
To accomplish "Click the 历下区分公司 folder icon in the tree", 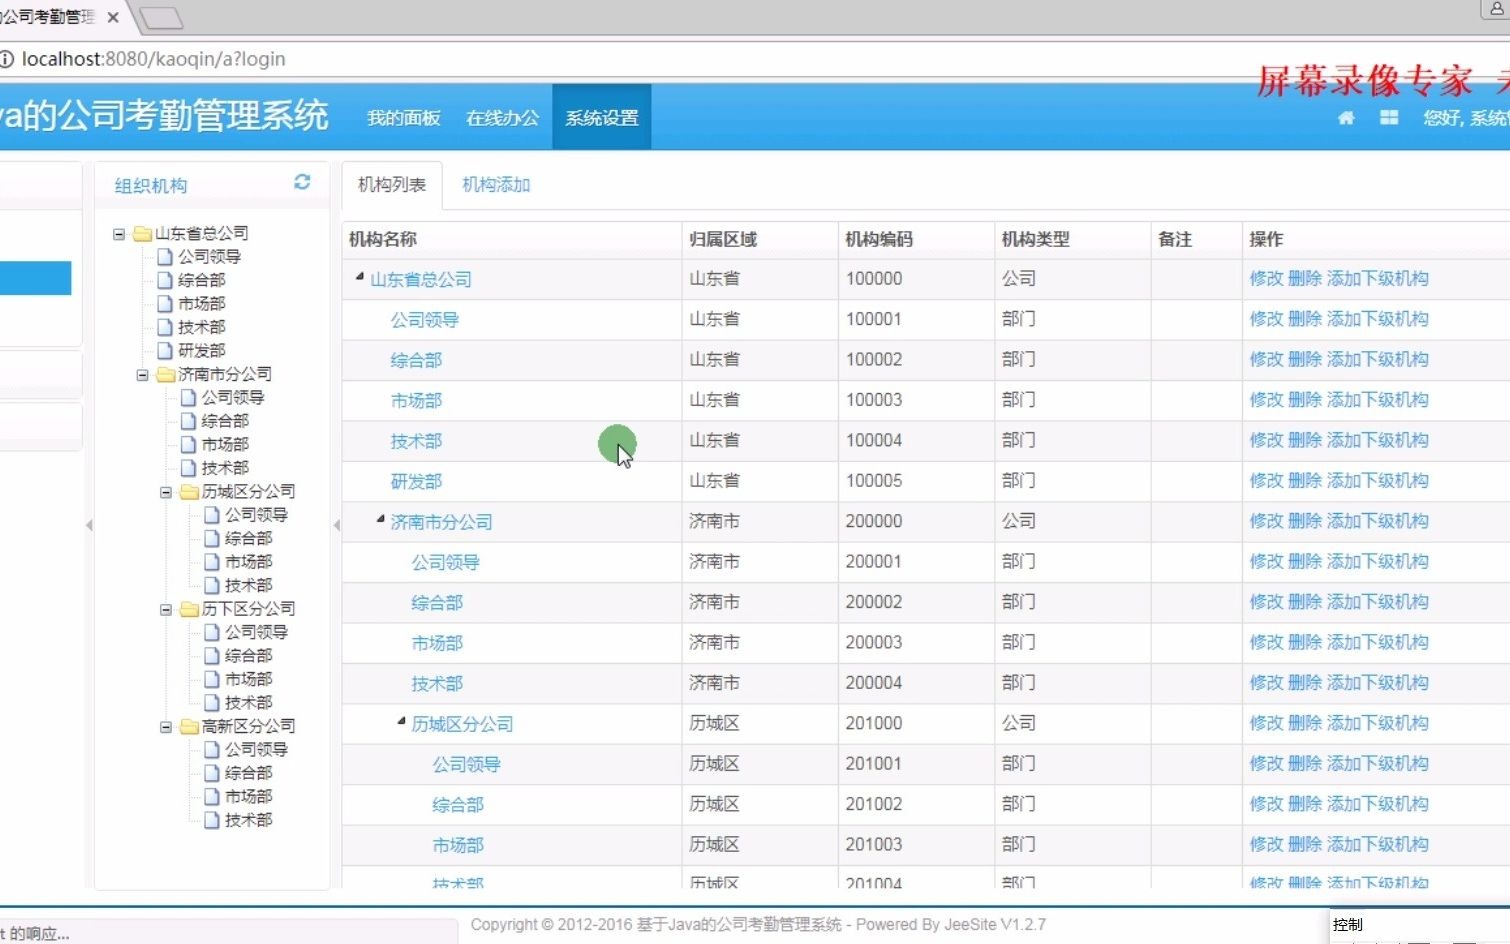I will click(190, 609).
